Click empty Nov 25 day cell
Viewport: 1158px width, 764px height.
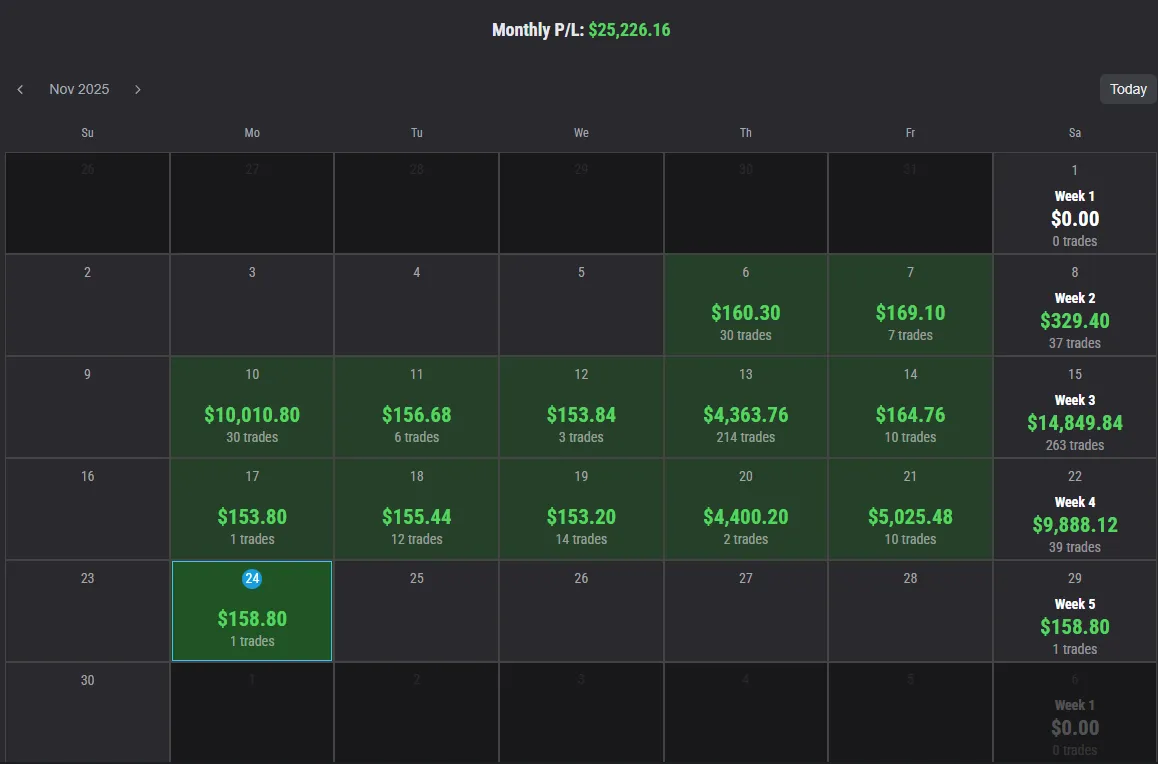click(416, 611)
